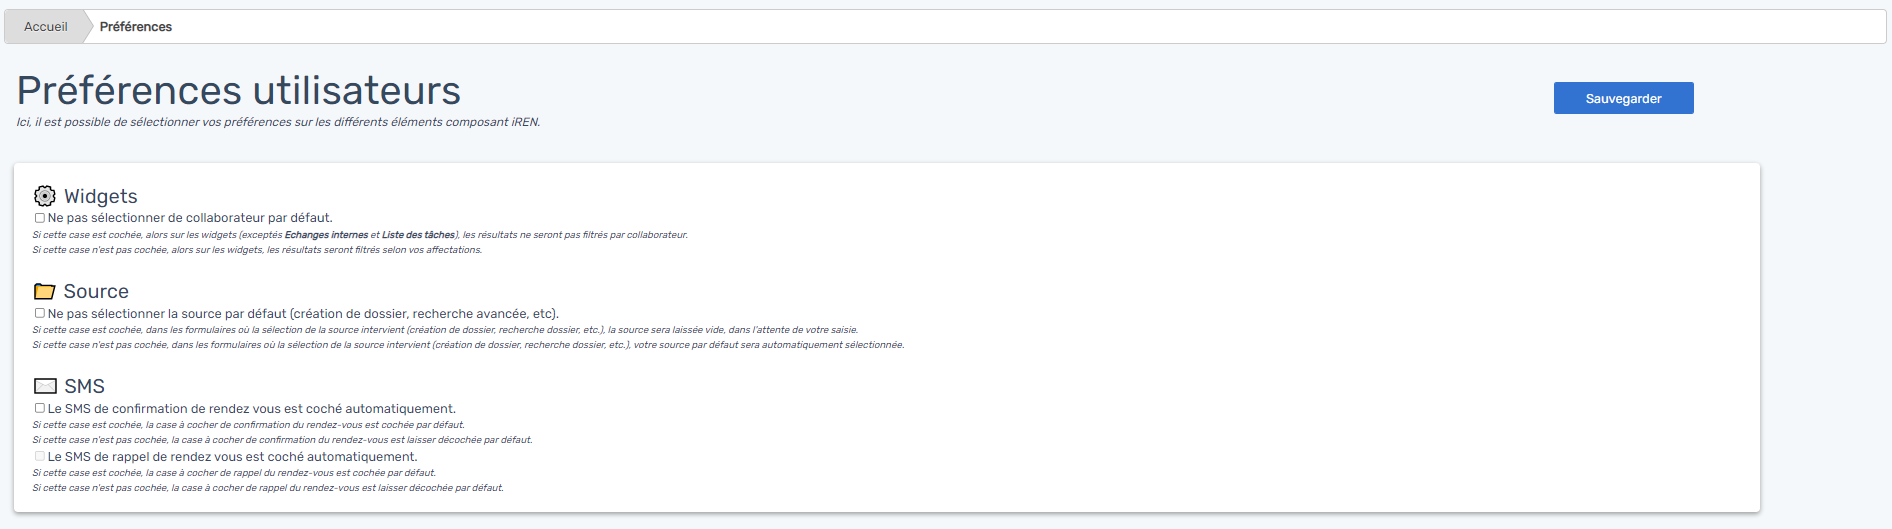Click the Source section heading

tap(96, 292)
